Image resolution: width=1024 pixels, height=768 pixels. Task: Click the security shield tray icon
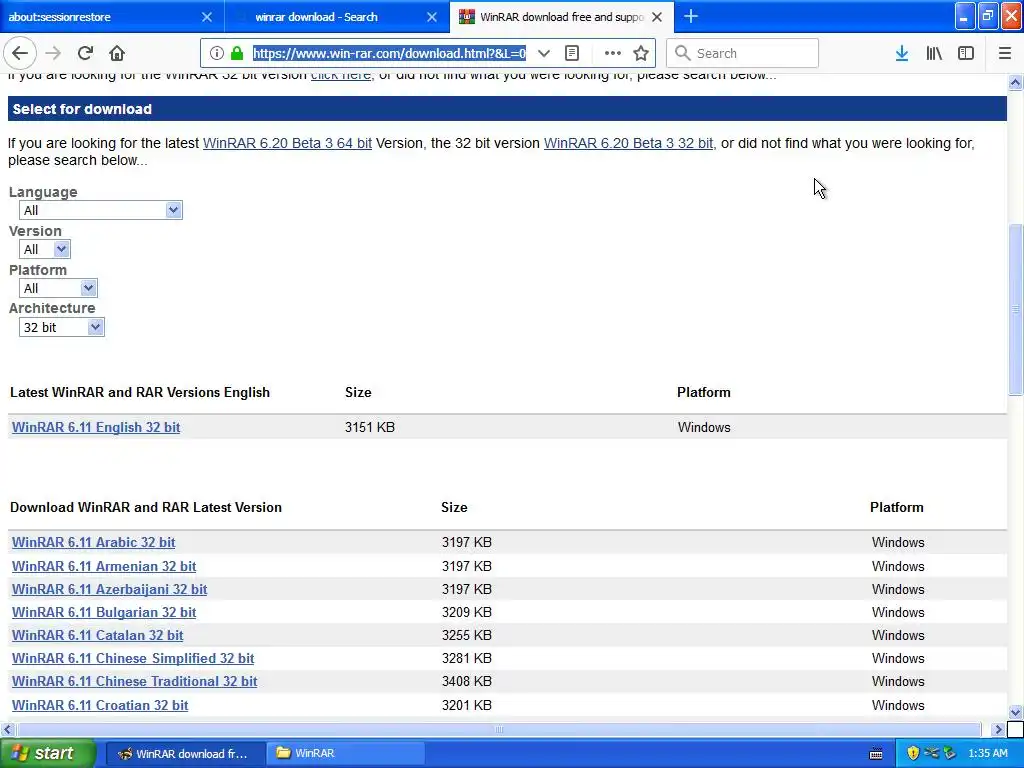913,753
